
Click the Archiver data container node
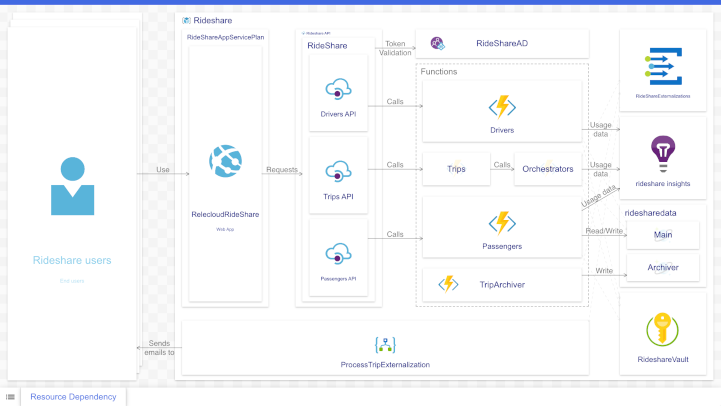coord(663,268)
